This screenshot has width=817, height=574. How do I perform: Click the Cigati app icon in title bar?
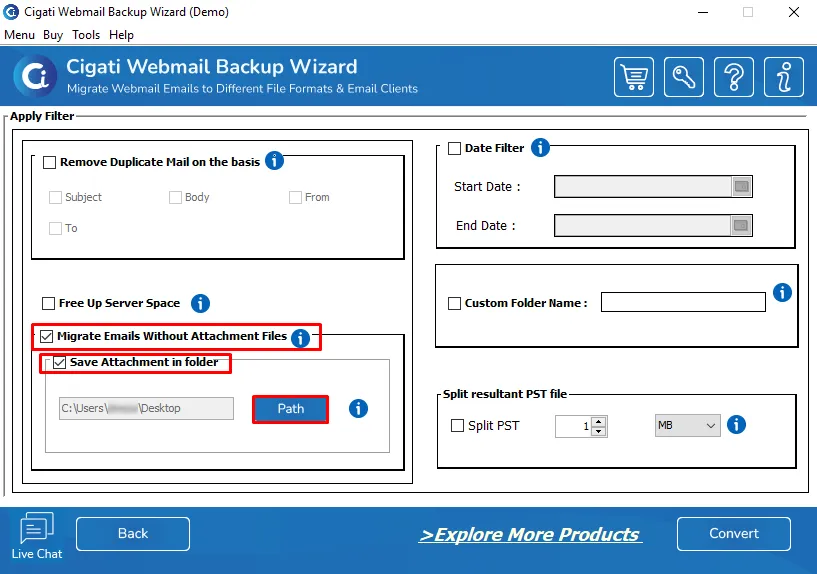click(x=11, y=11)
